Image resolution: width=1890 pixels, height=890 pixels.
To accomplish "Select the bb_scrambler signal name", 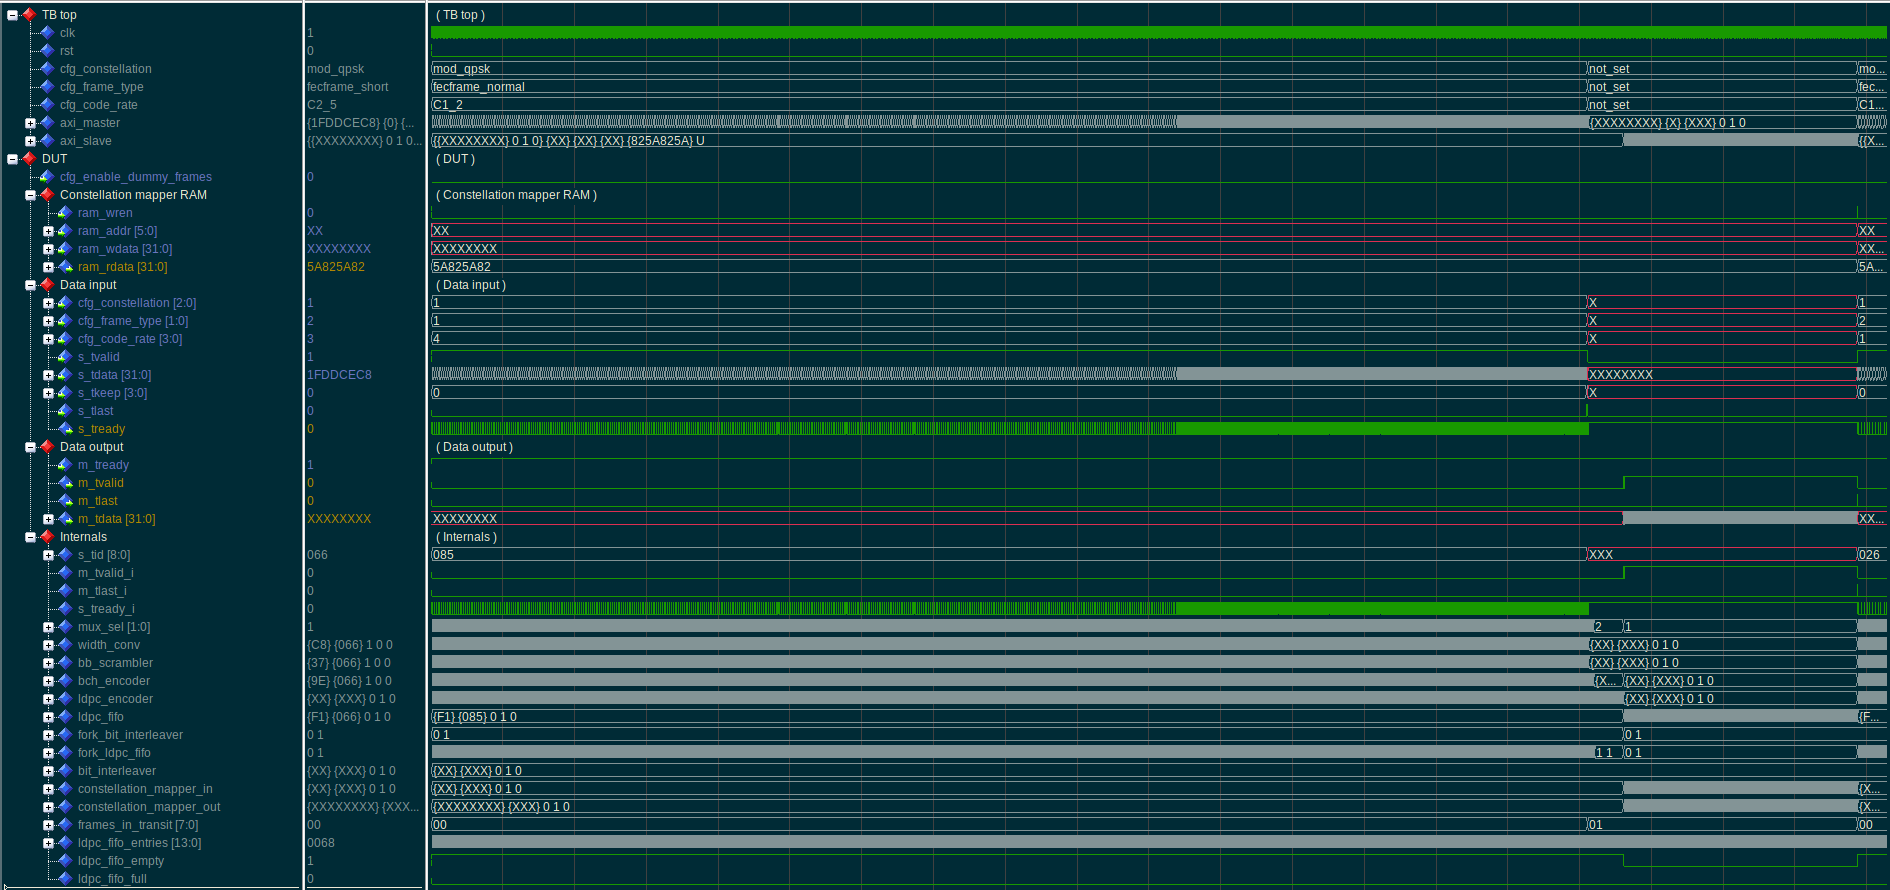I will coord(115,663).
